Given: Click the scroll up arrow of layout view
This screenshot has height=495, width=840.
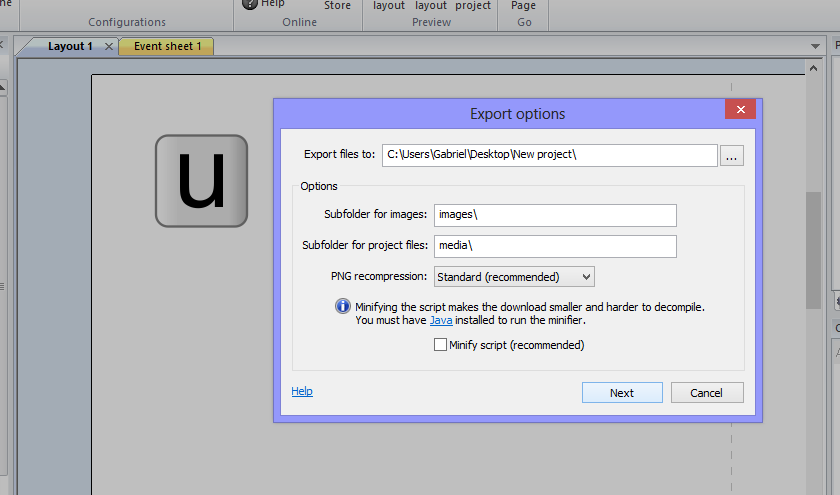Looking at the screenshot, I should pyautogui.click(x=813, y=64).
